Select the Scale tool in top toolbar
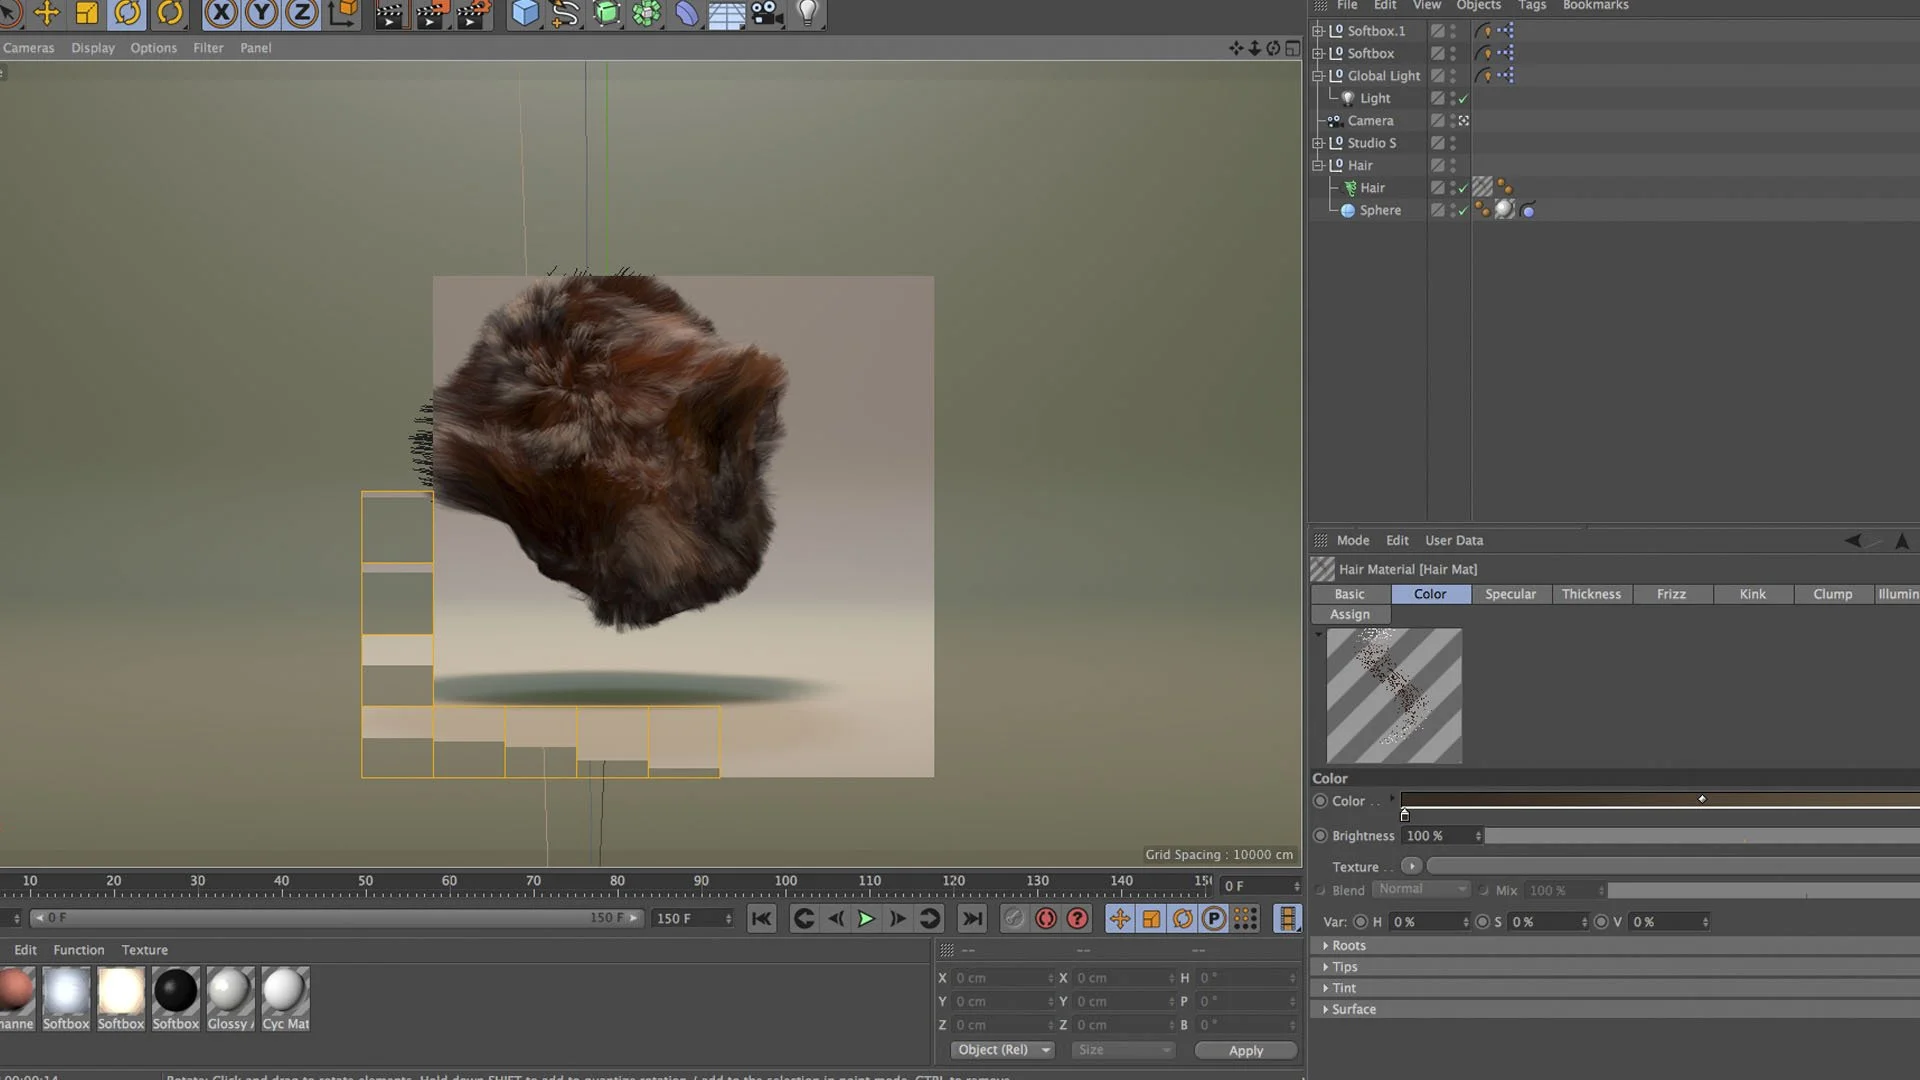Viewport: 1920px width, 1080px height. pyautogui.click(x=87, y=13)
